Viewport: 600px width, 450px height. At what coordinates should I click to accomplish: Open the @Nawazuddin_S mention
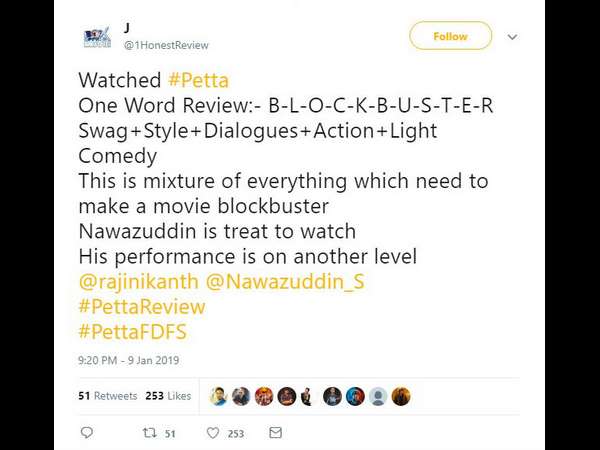tap(285, 282)
